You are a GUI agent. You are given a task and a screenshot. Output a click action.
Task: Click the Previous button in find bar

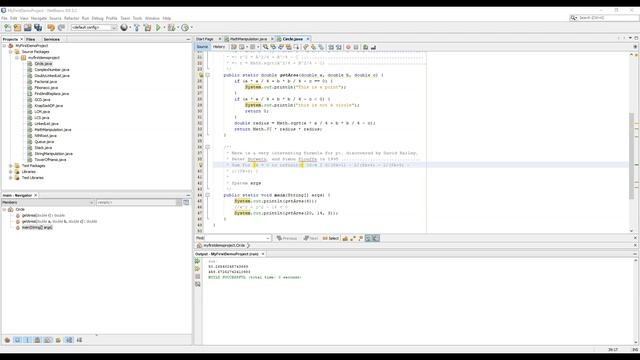point(287,238)
